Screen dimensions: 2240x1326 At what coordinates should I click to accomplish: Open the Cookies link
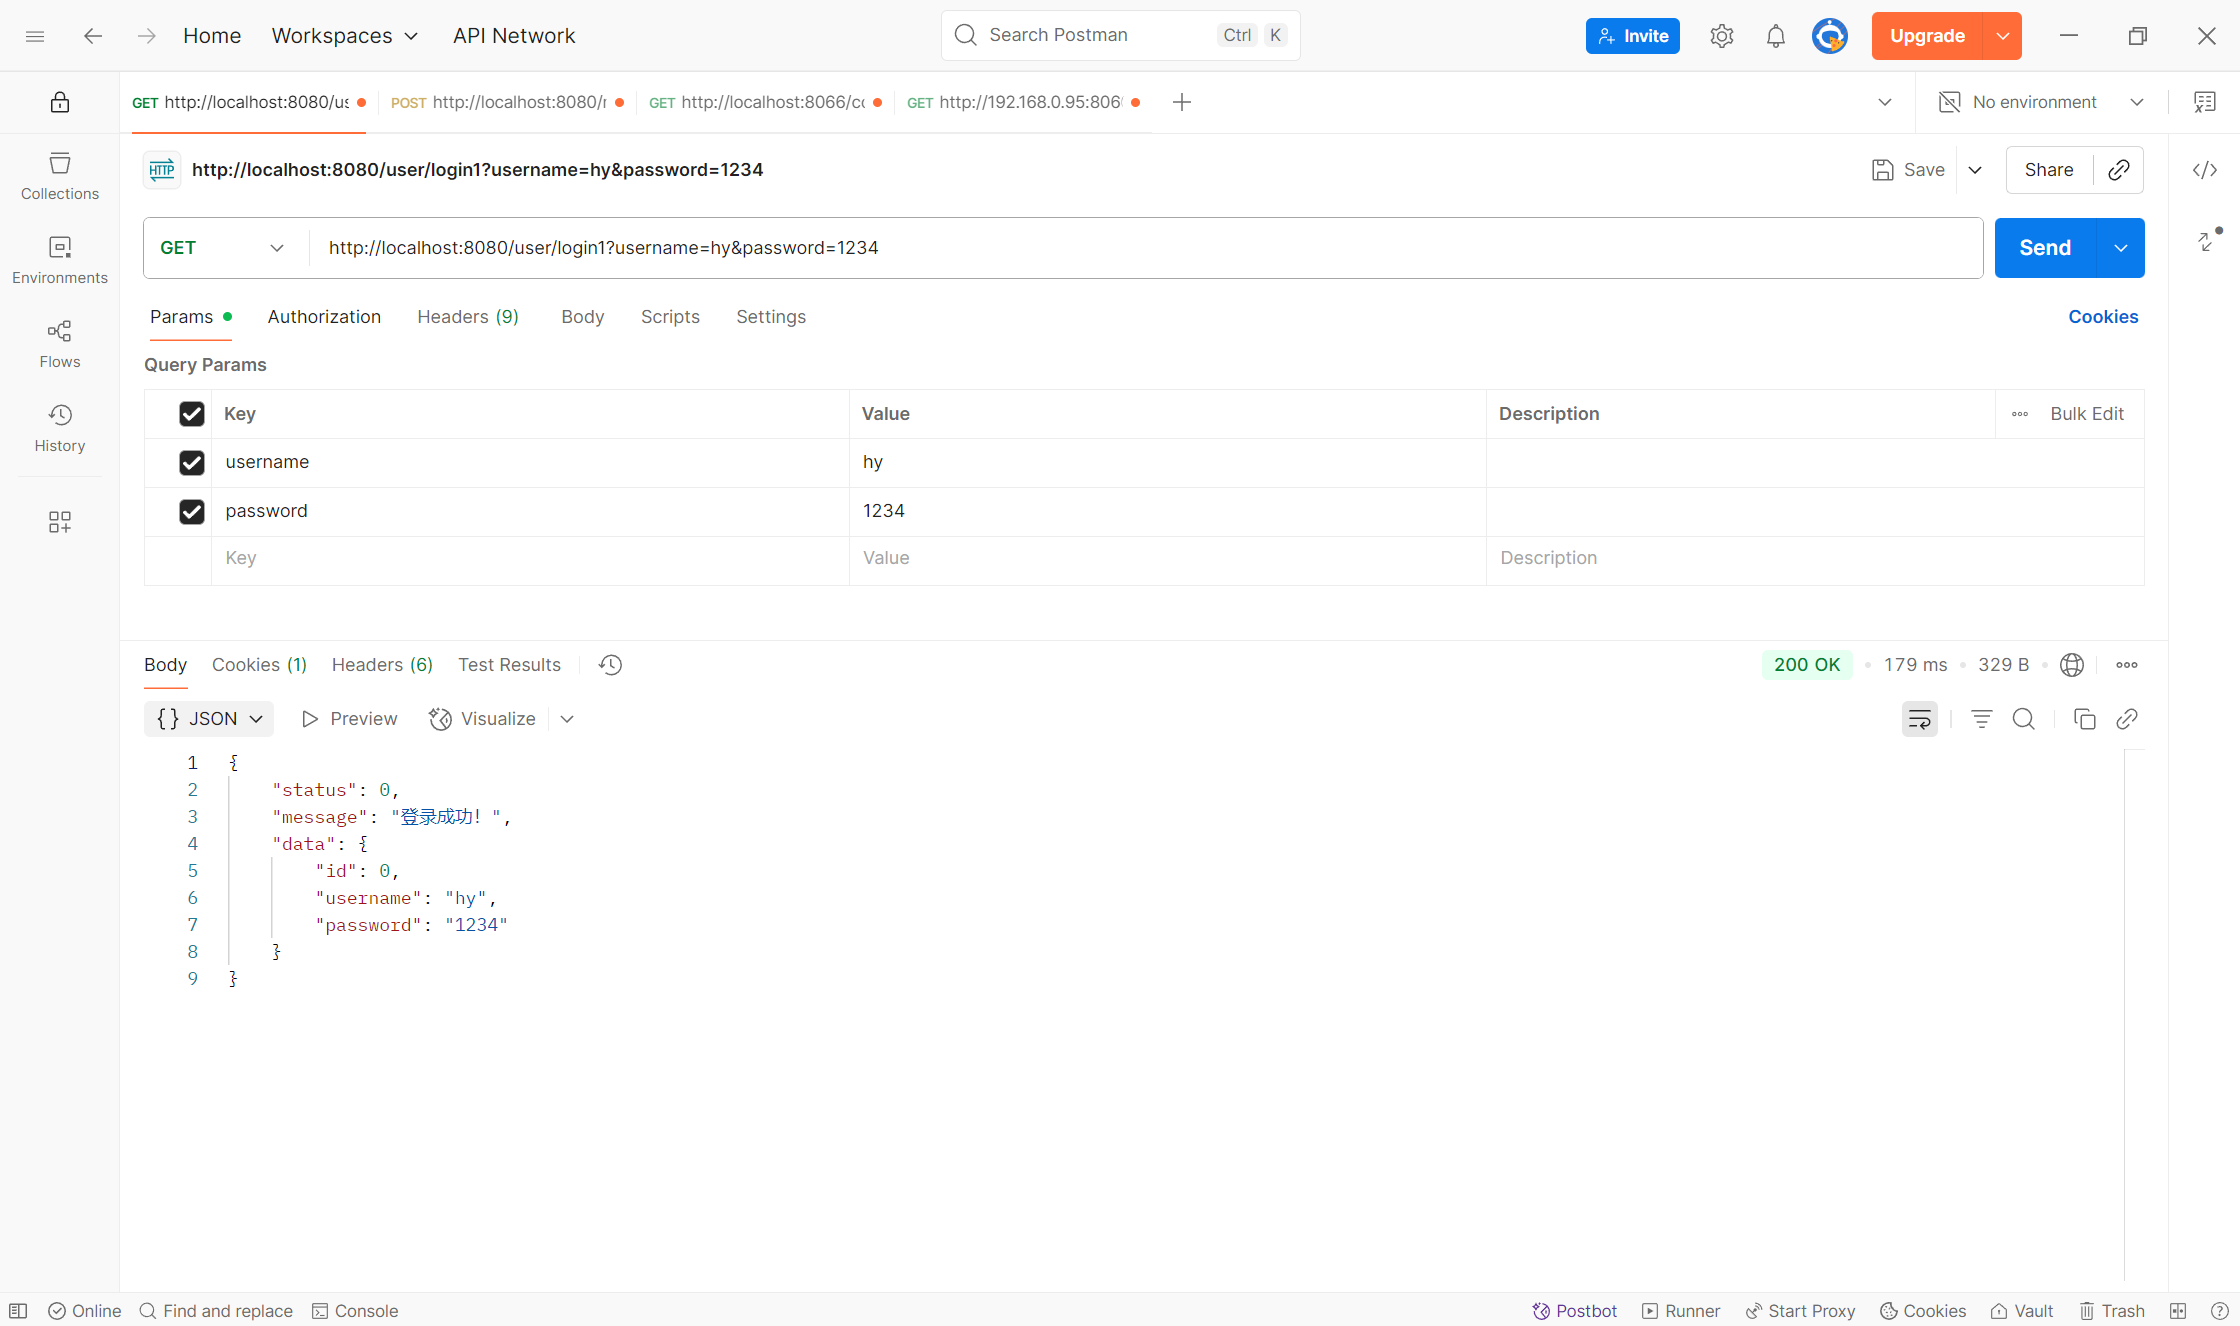coord(2103,317)
